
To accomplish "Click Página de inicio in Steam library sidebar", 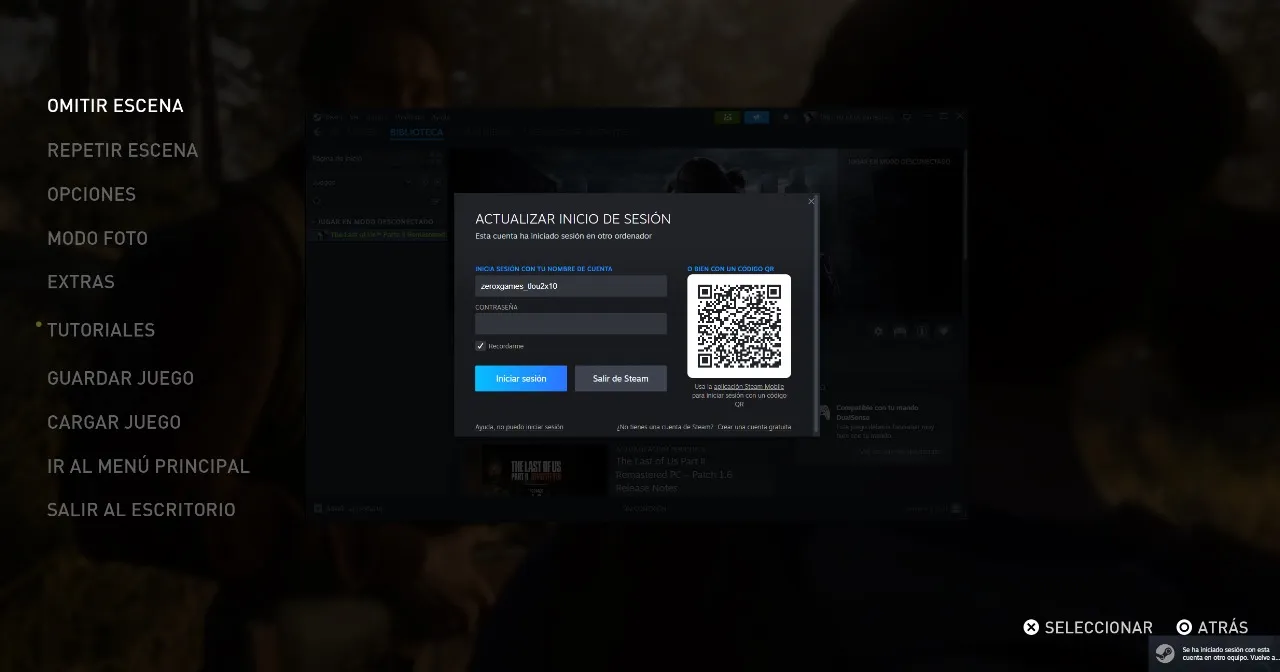I will pos(337,159).
